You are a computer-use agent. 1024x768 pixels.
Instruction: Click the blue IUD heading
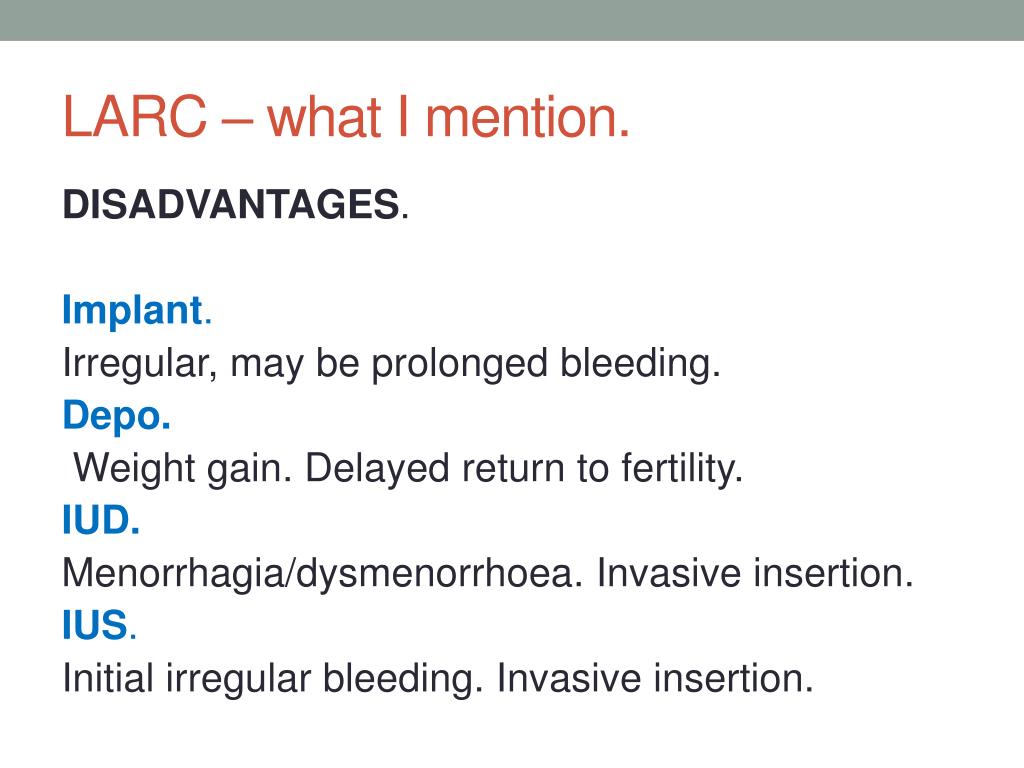tap(101, 520)
